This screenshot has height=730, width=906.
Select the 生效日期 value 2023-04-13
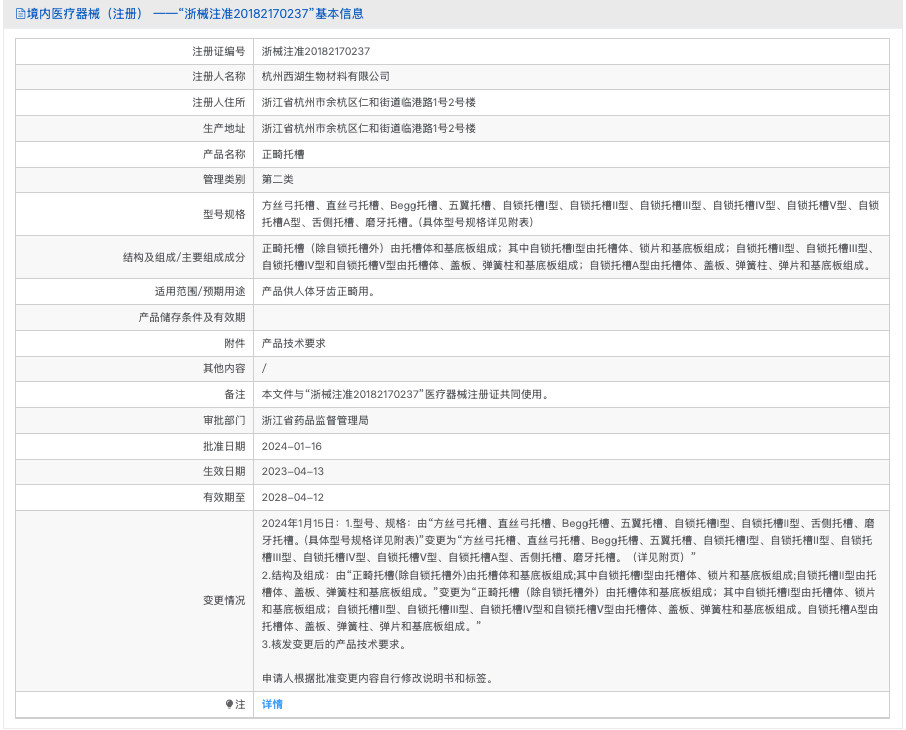click(293, 472)
